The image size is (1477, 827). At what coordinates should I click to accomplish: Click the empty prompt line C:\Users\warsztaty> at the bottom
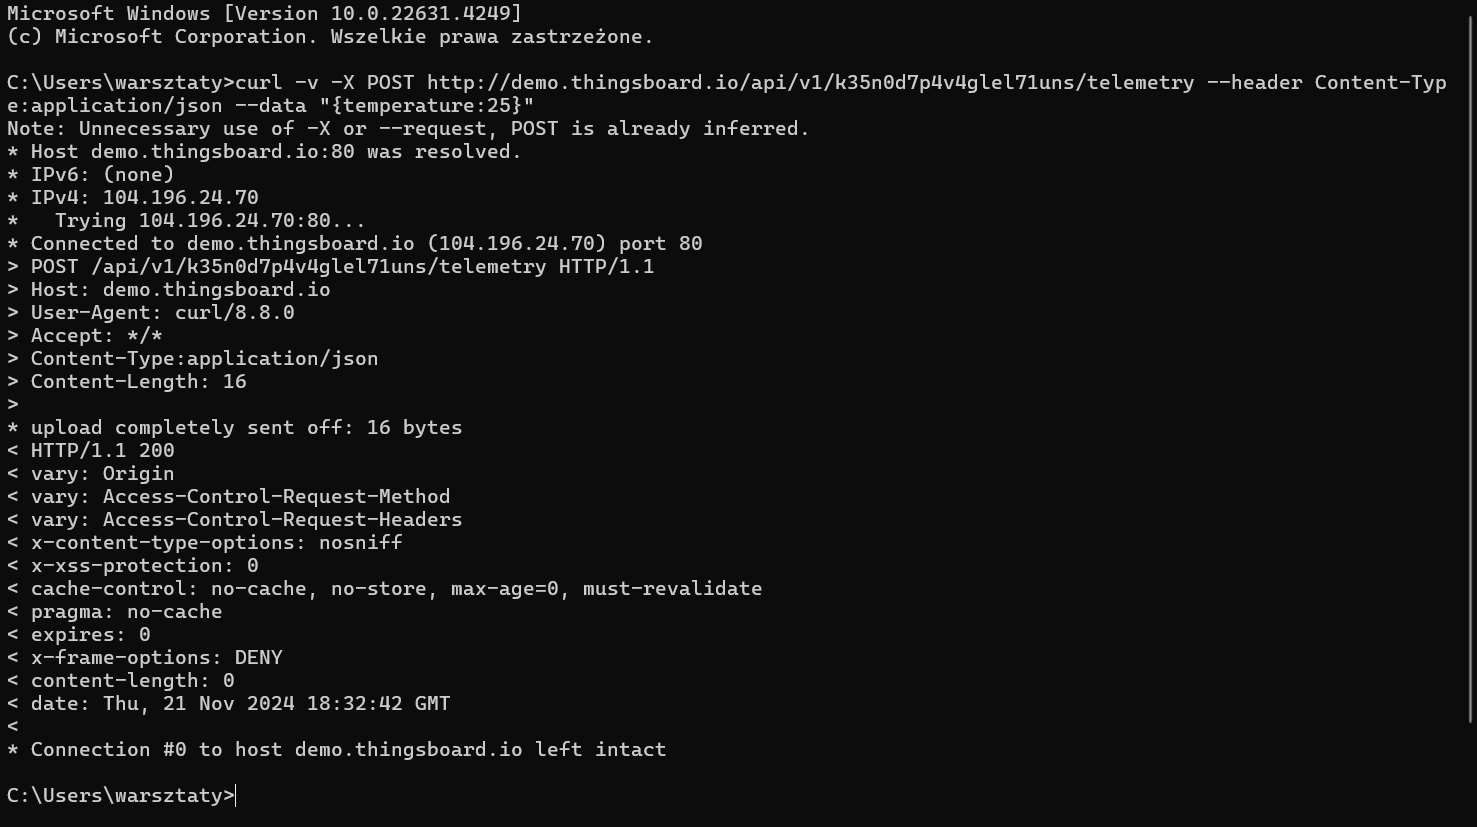point(121,796)
